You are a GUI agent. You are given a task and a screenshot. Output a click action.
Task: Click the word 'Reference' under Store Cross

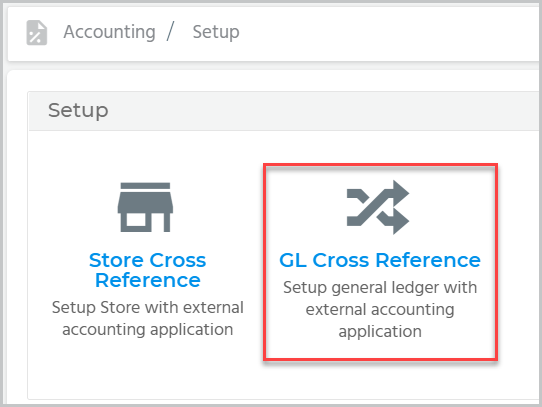148,280
